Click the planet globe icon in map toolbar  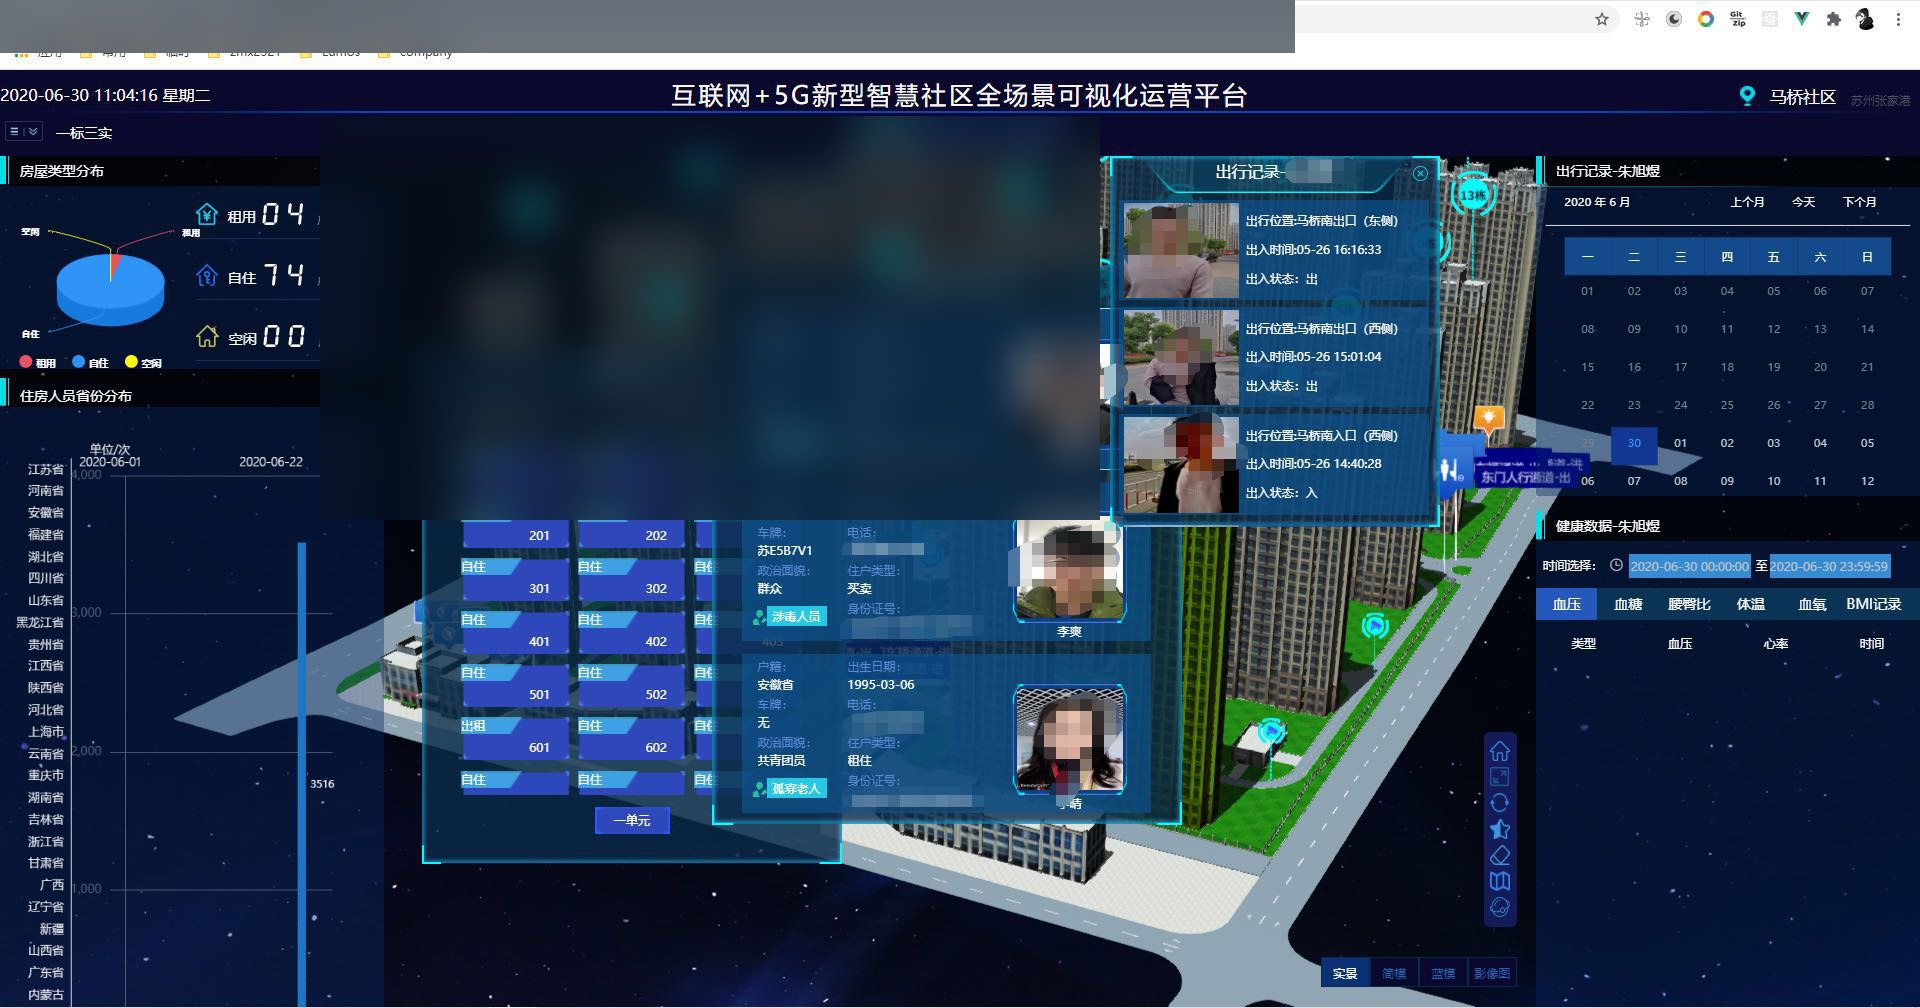point(1499,907)
